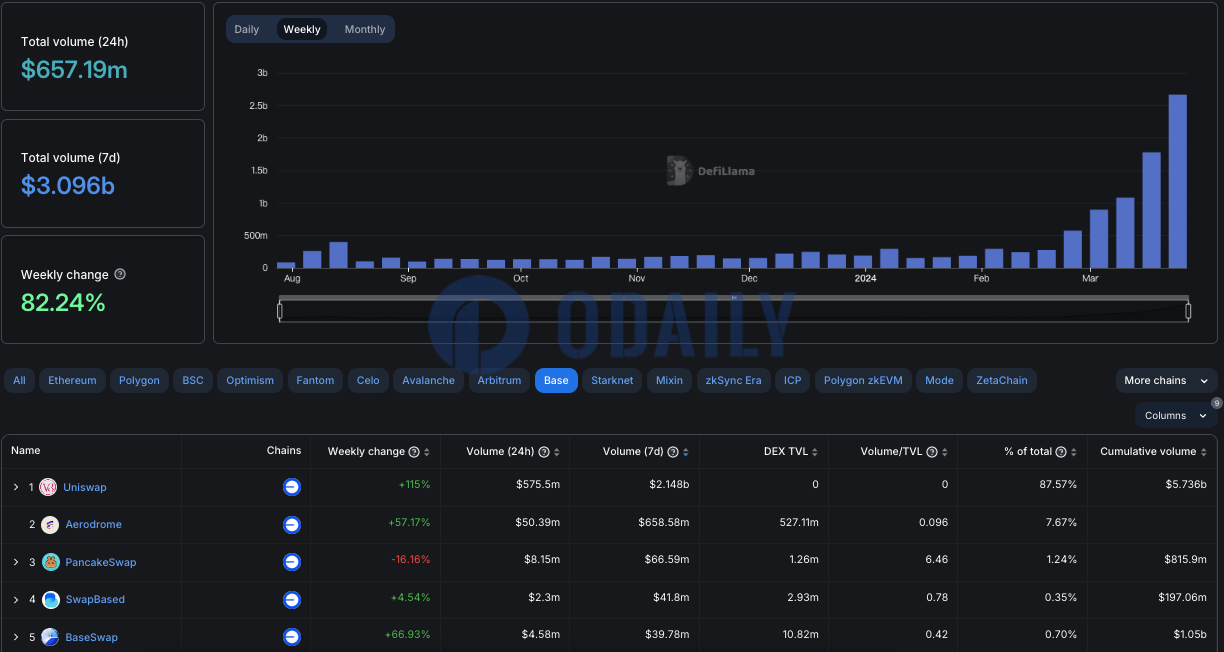Viewport: 1224px width, 652px height.
Task: Click the help icon in the Volume (7d) header
Action: tap(673, 452)
